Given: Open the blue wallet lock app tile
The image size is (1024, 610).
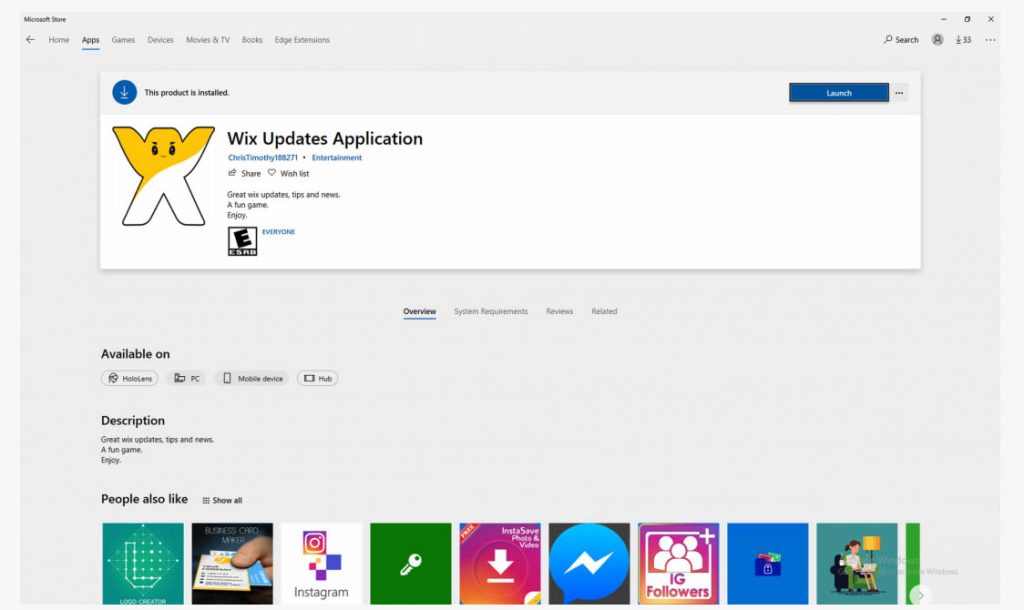Looking at the screenshot, I should point(768,563).
